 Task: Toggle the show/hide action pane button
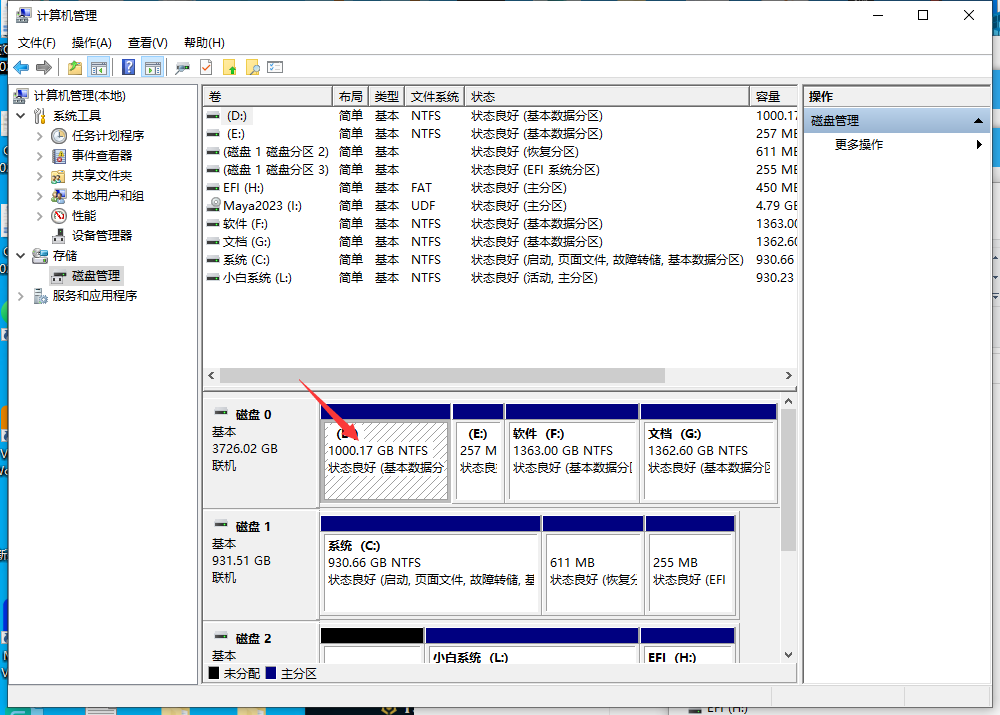point(152,67)
